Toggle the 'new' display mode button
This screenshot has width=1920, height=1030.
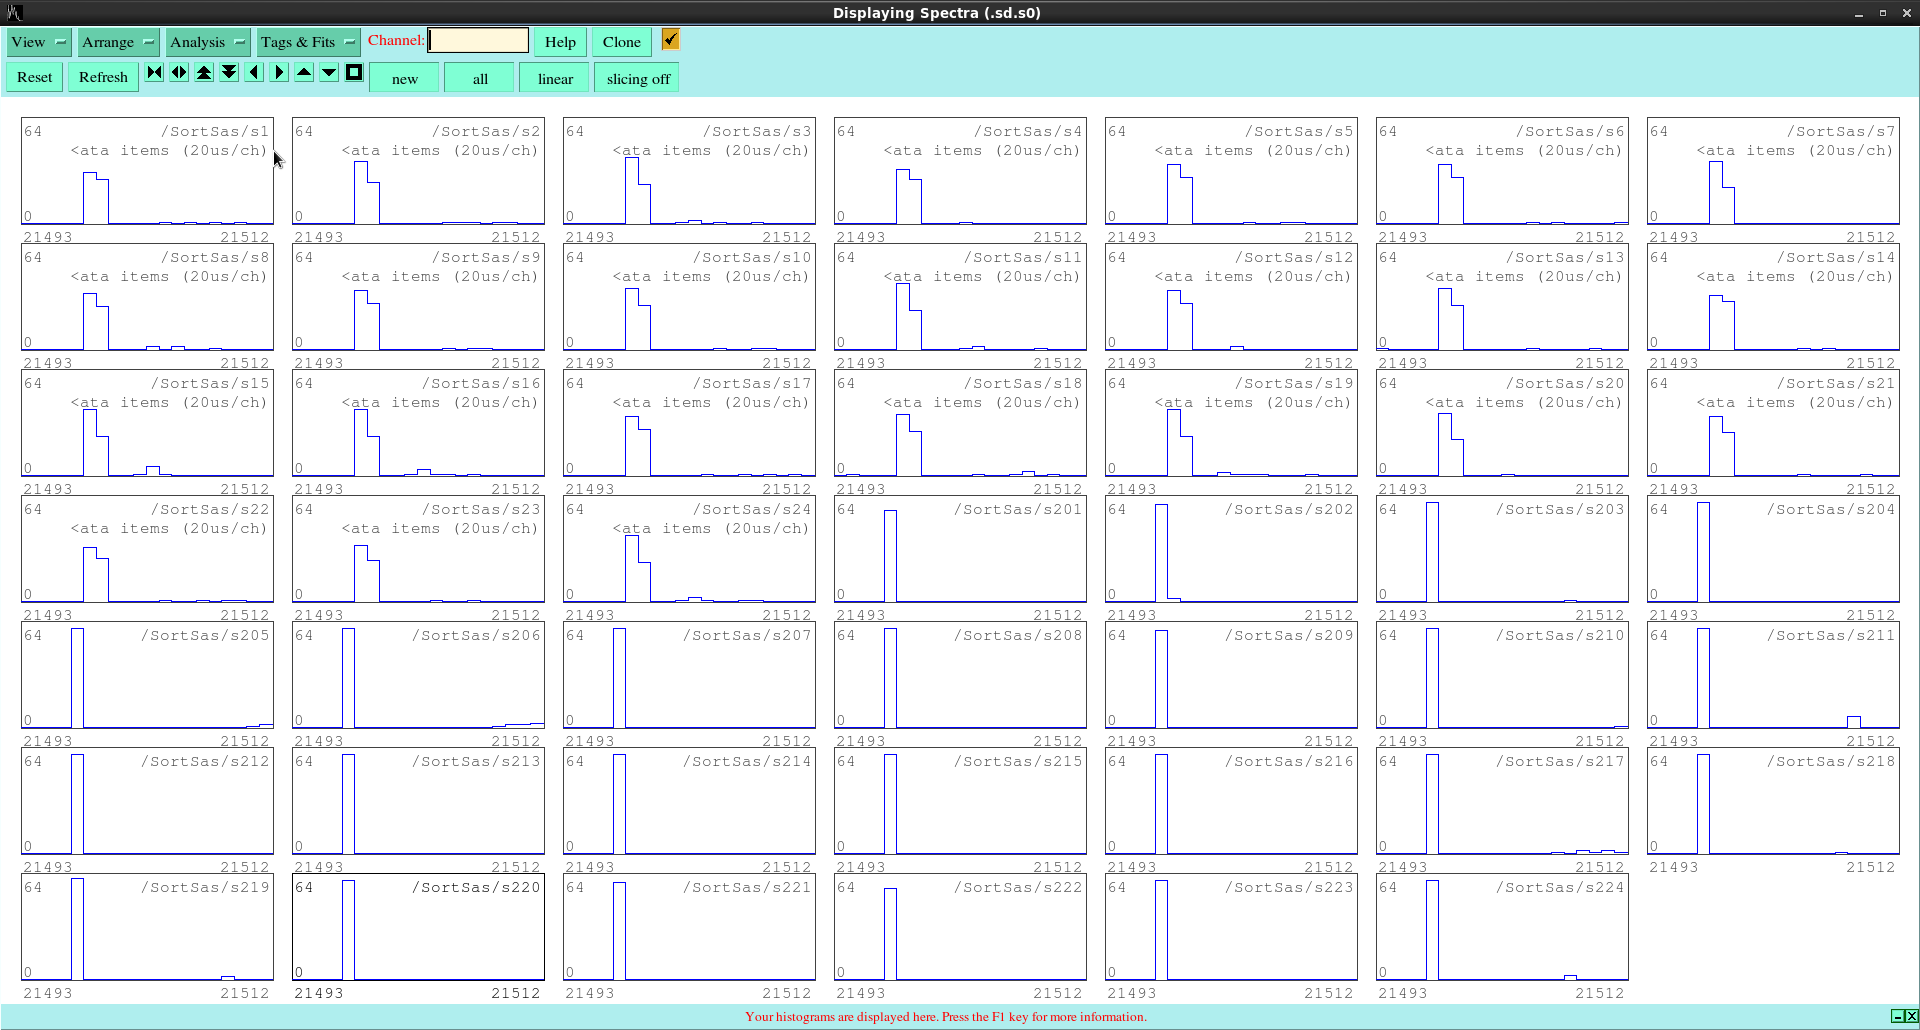404,78
